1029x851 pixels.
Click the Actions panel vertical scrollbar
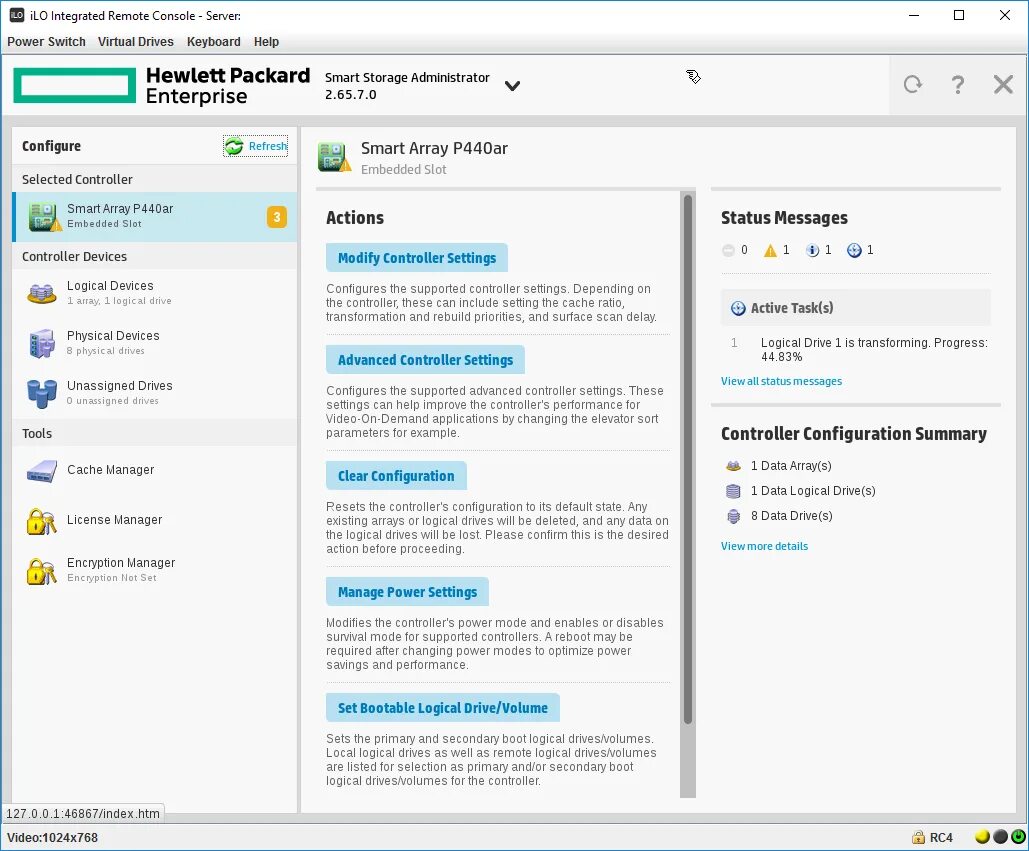coord(687,459)
